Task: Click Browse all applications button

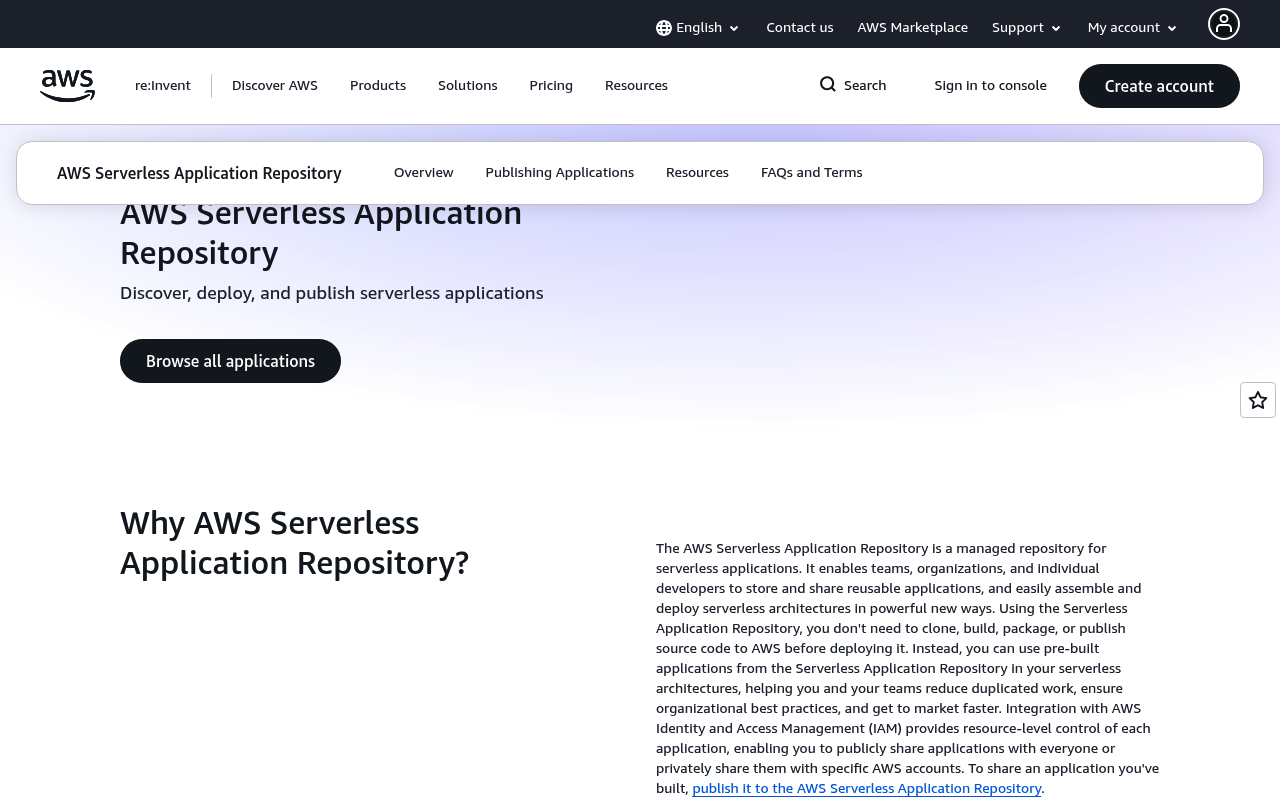Action: [x=230, y=361]
